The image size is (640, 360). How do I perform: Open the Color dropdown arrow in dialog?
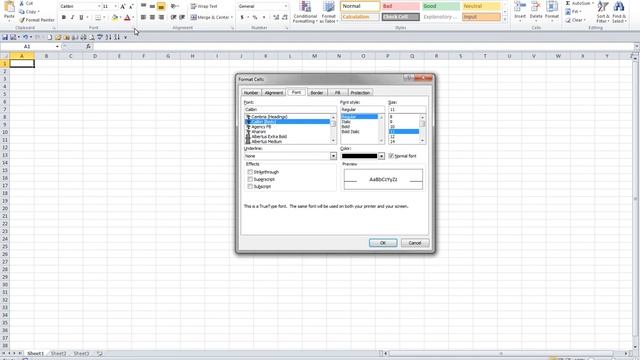tap(381, 156)
